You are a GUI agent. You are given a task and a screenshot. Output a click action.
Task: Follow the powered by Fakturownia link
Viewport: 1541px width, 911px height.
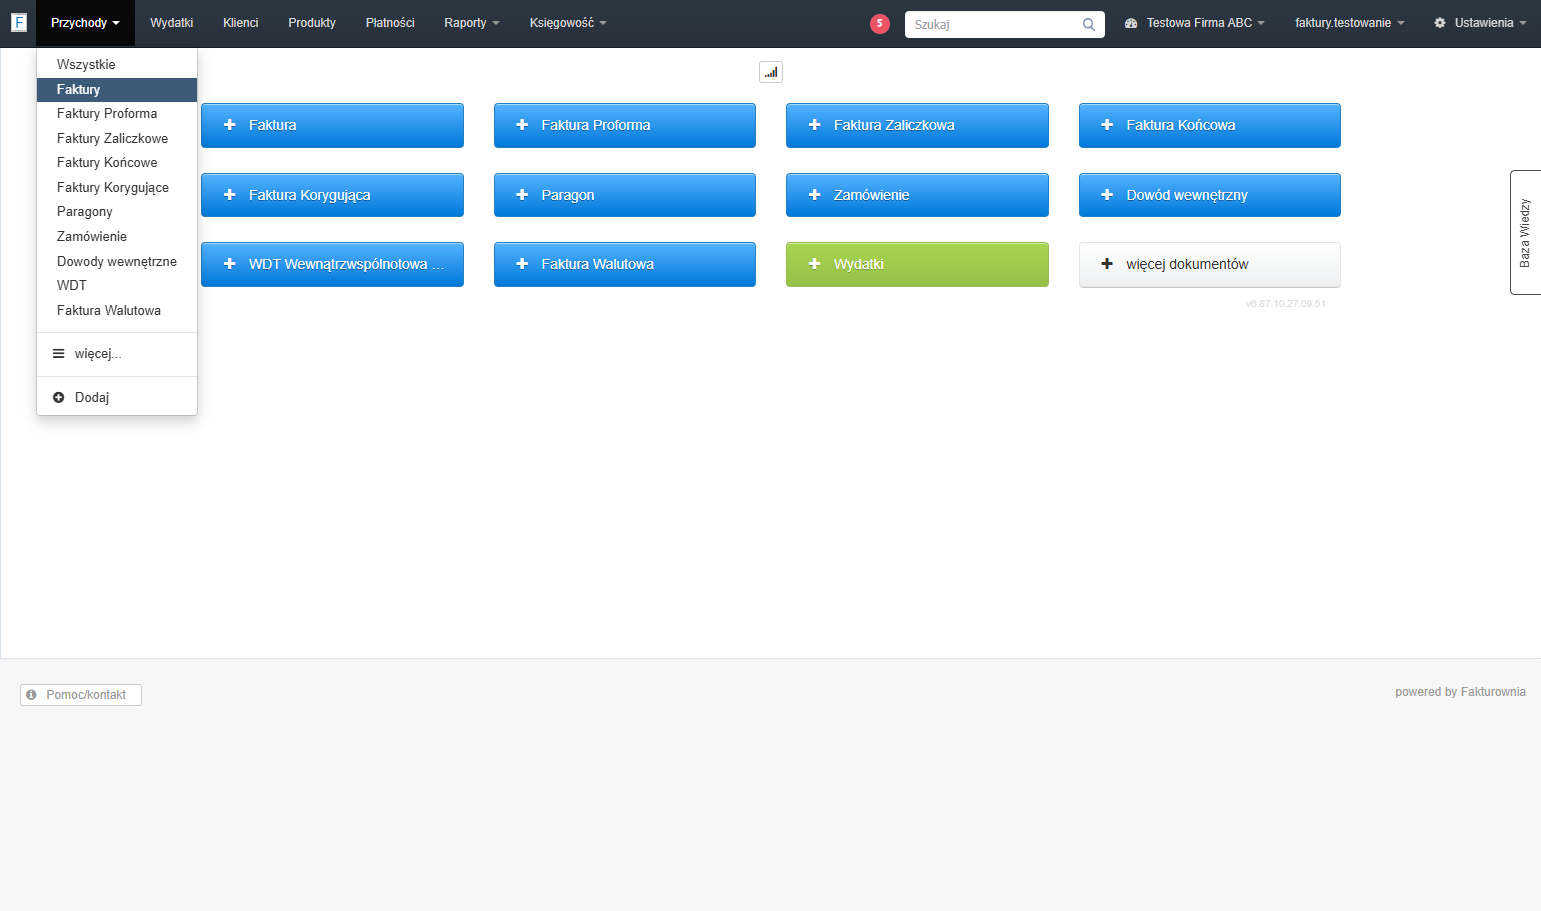[x=1460, y=692]
